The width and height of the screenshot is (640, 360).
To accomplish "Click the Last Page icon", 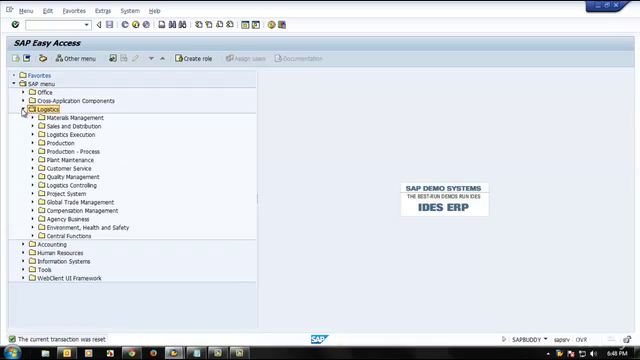I will point(230,25).
